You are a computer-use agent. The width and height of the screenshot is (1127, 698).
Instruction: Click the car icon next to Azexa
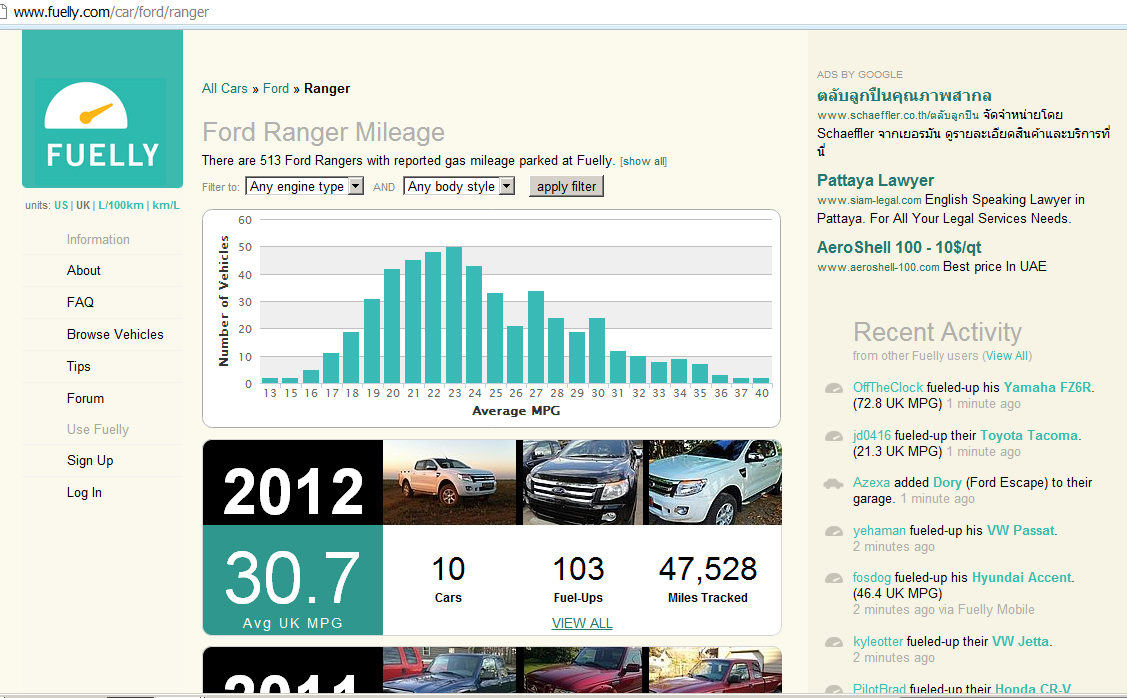pyautogui.click(x=833, y=484)
